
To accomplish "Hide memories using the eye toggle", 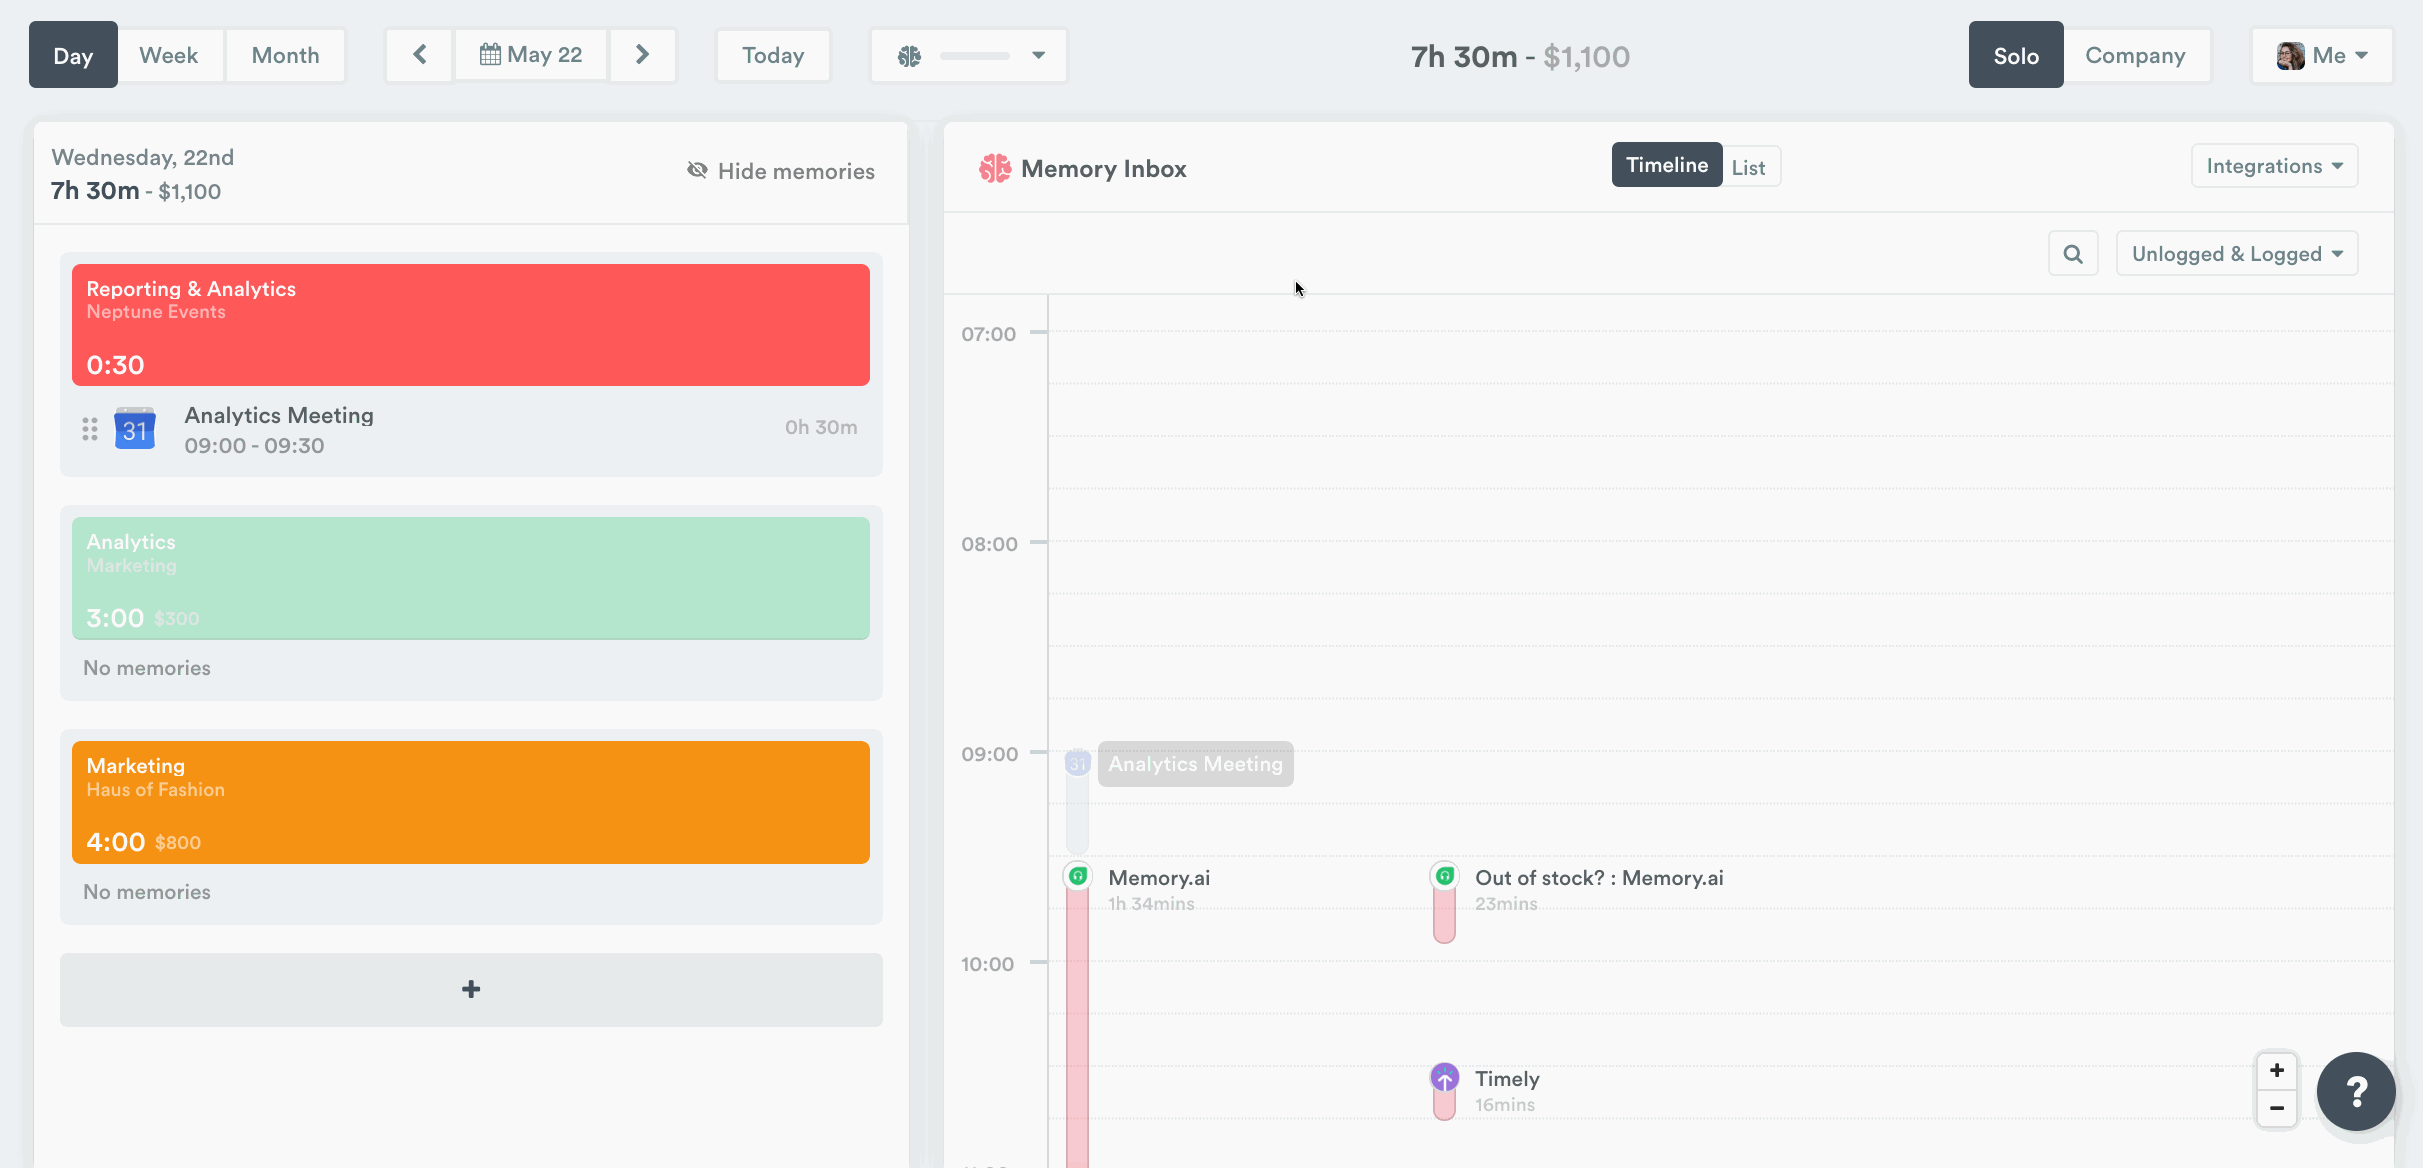I will [697, 170].
